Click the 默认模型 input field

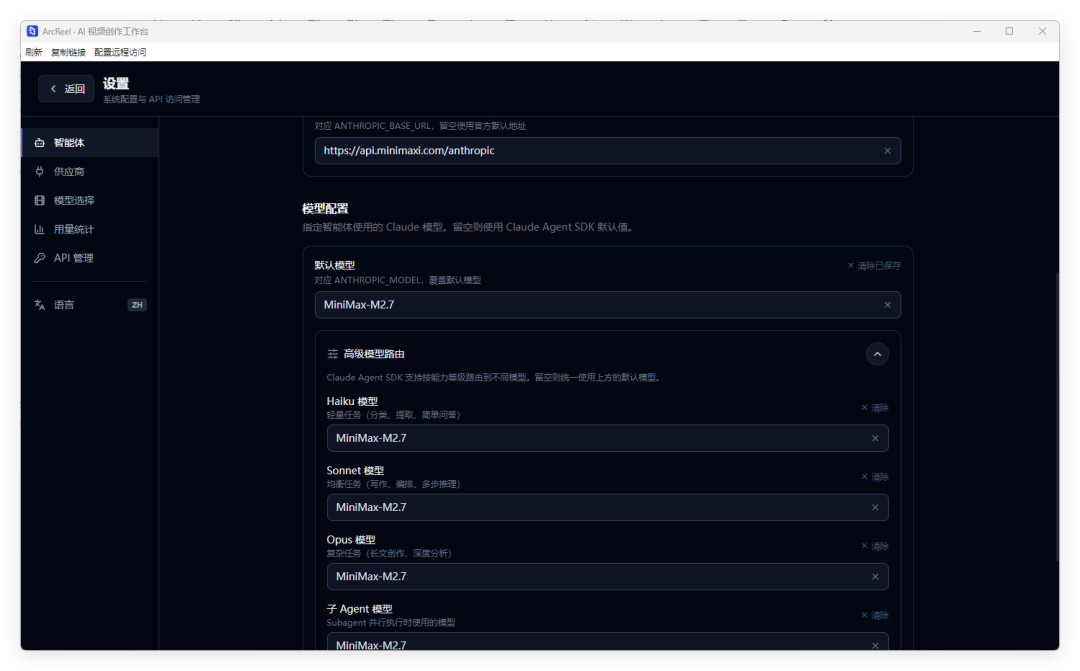pyautogui.click(x=608, y=305)
